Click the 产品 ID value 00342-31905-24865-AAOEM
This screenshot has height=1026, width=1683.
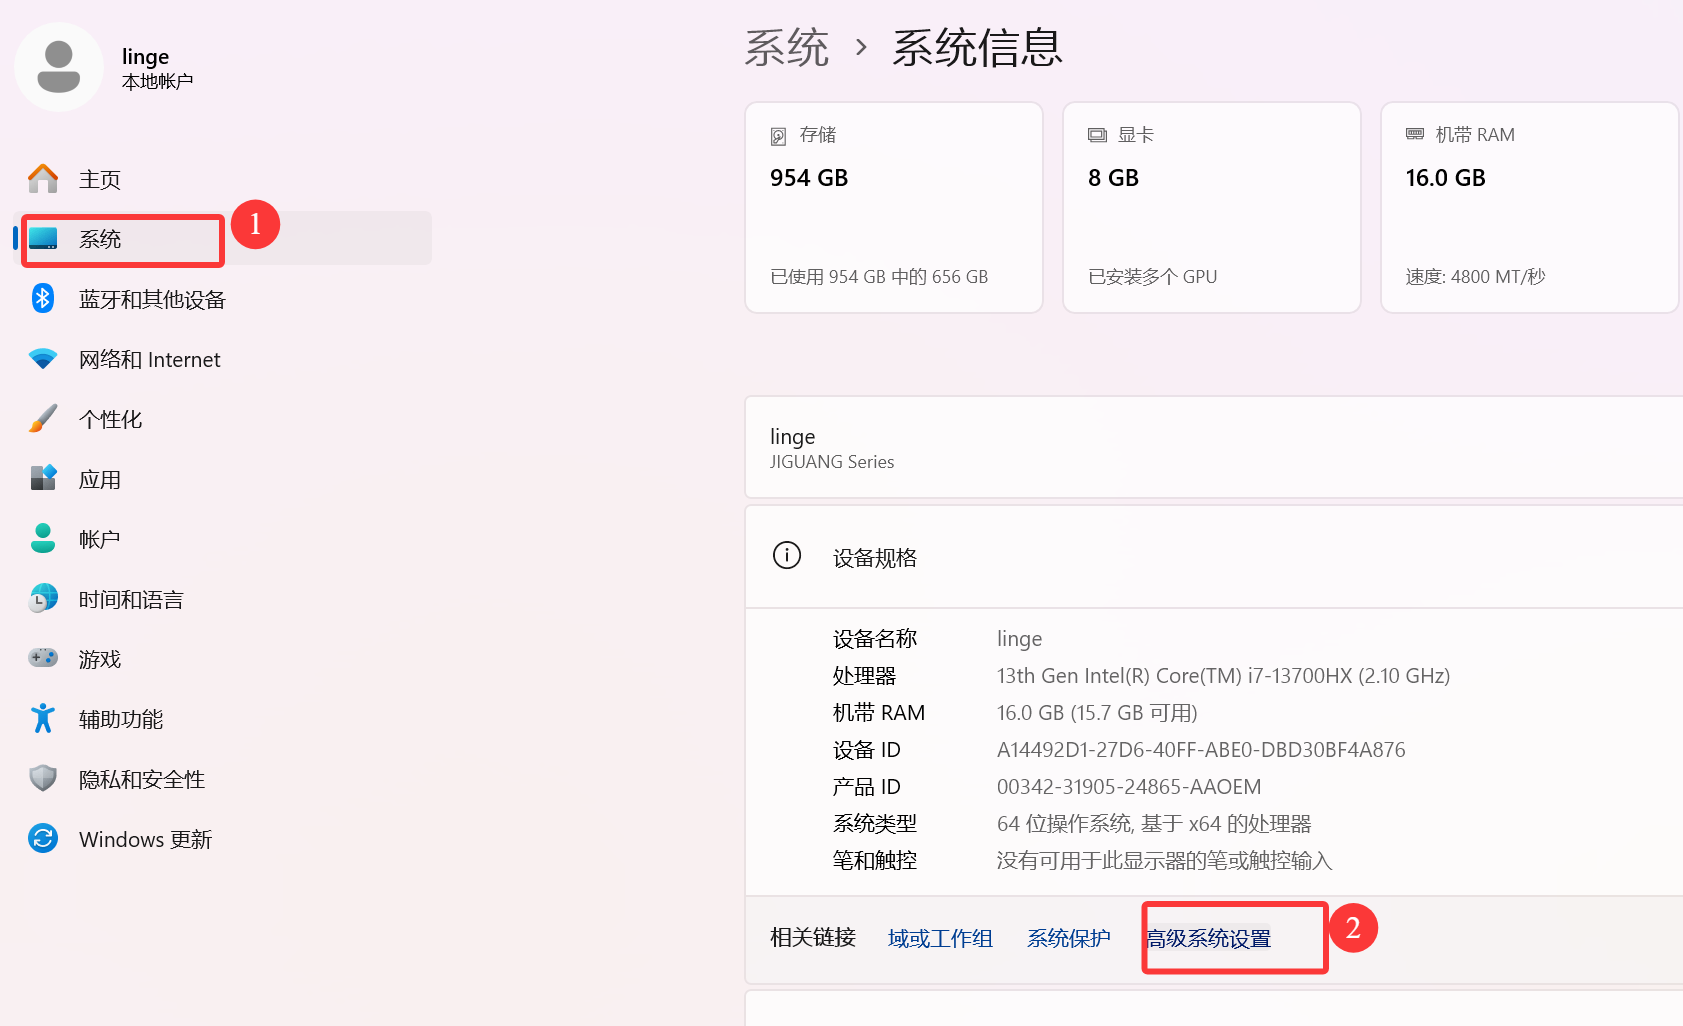pyautogui.click(x=1129, y=787)
